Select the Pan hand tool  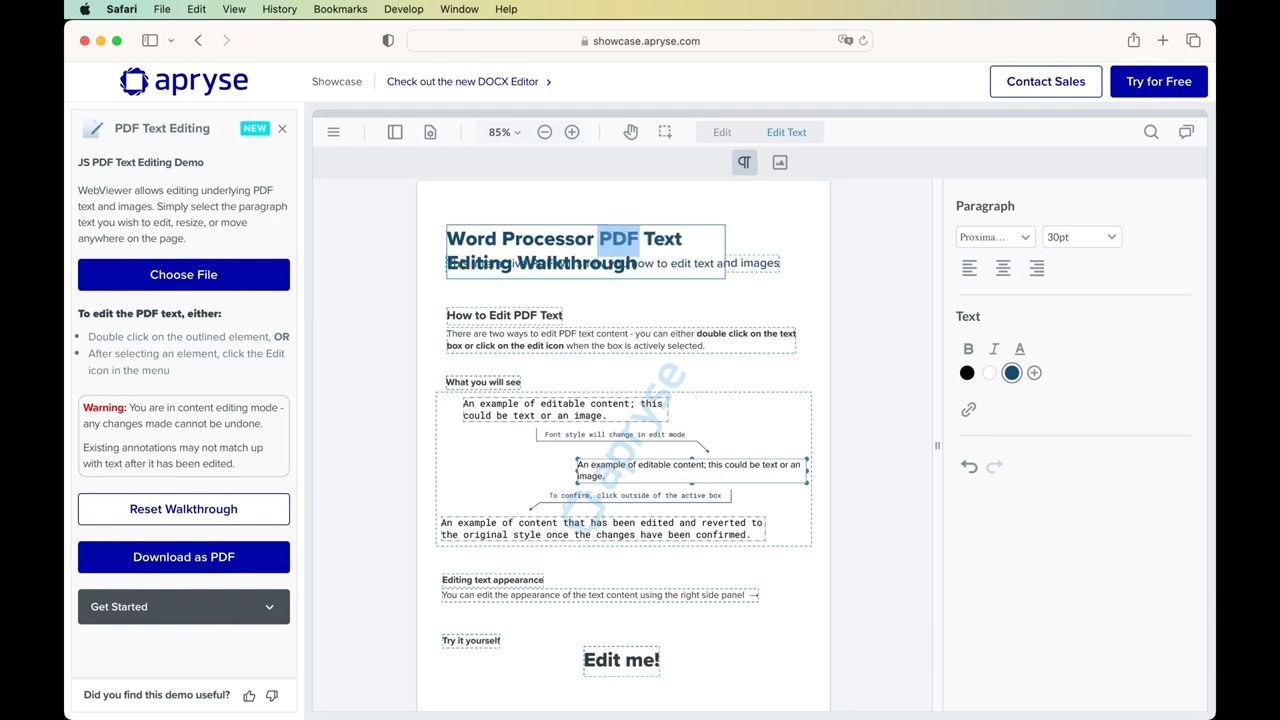coord(630,132)
